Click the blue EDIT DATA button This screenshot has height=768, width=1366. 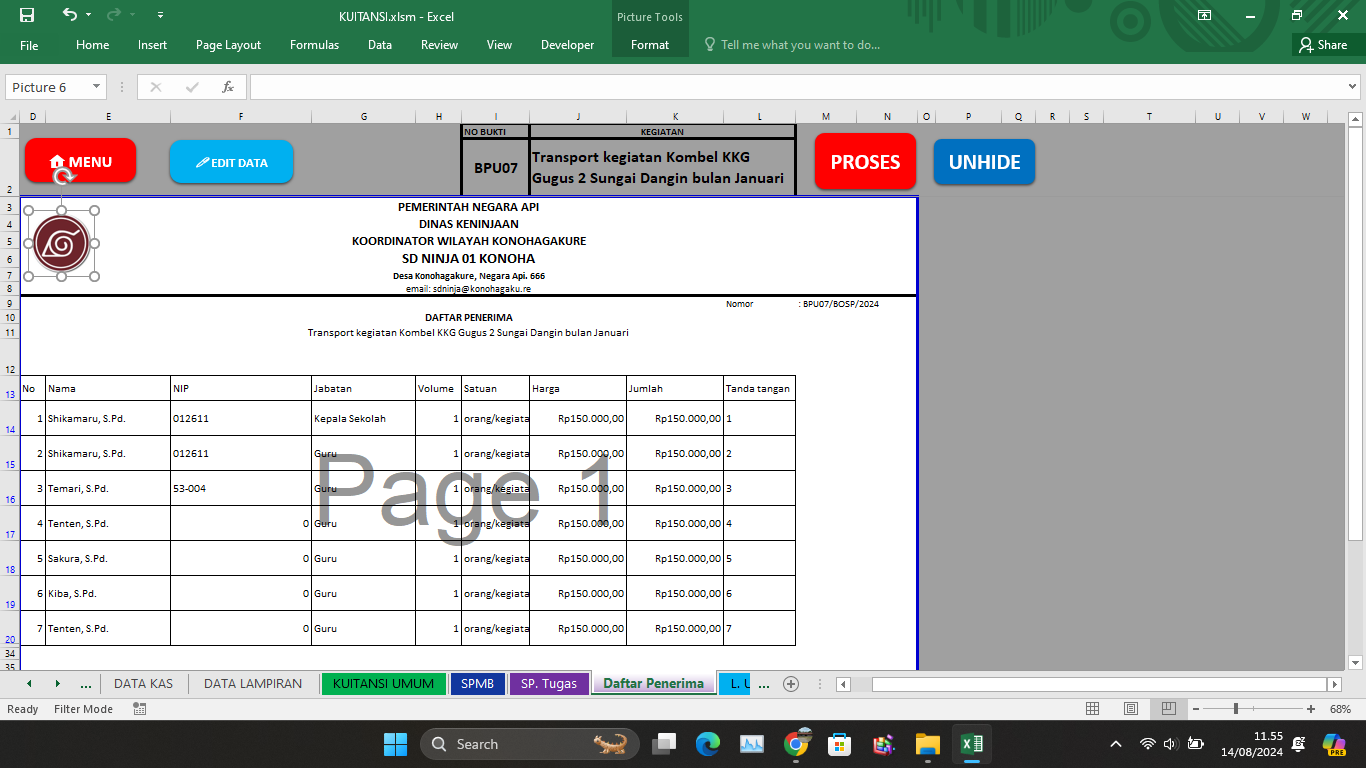(x=231, y=162)
